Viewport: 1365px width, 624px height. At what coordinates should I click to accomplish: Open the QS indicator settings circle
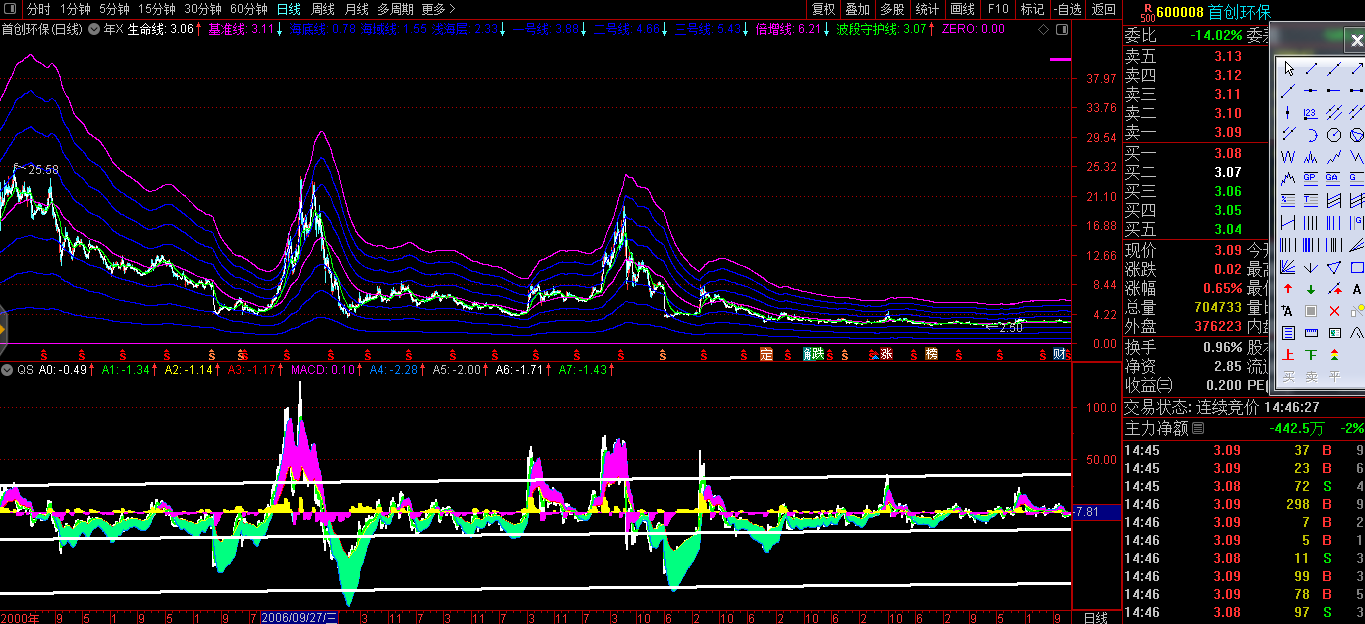(x=8, y=370)
